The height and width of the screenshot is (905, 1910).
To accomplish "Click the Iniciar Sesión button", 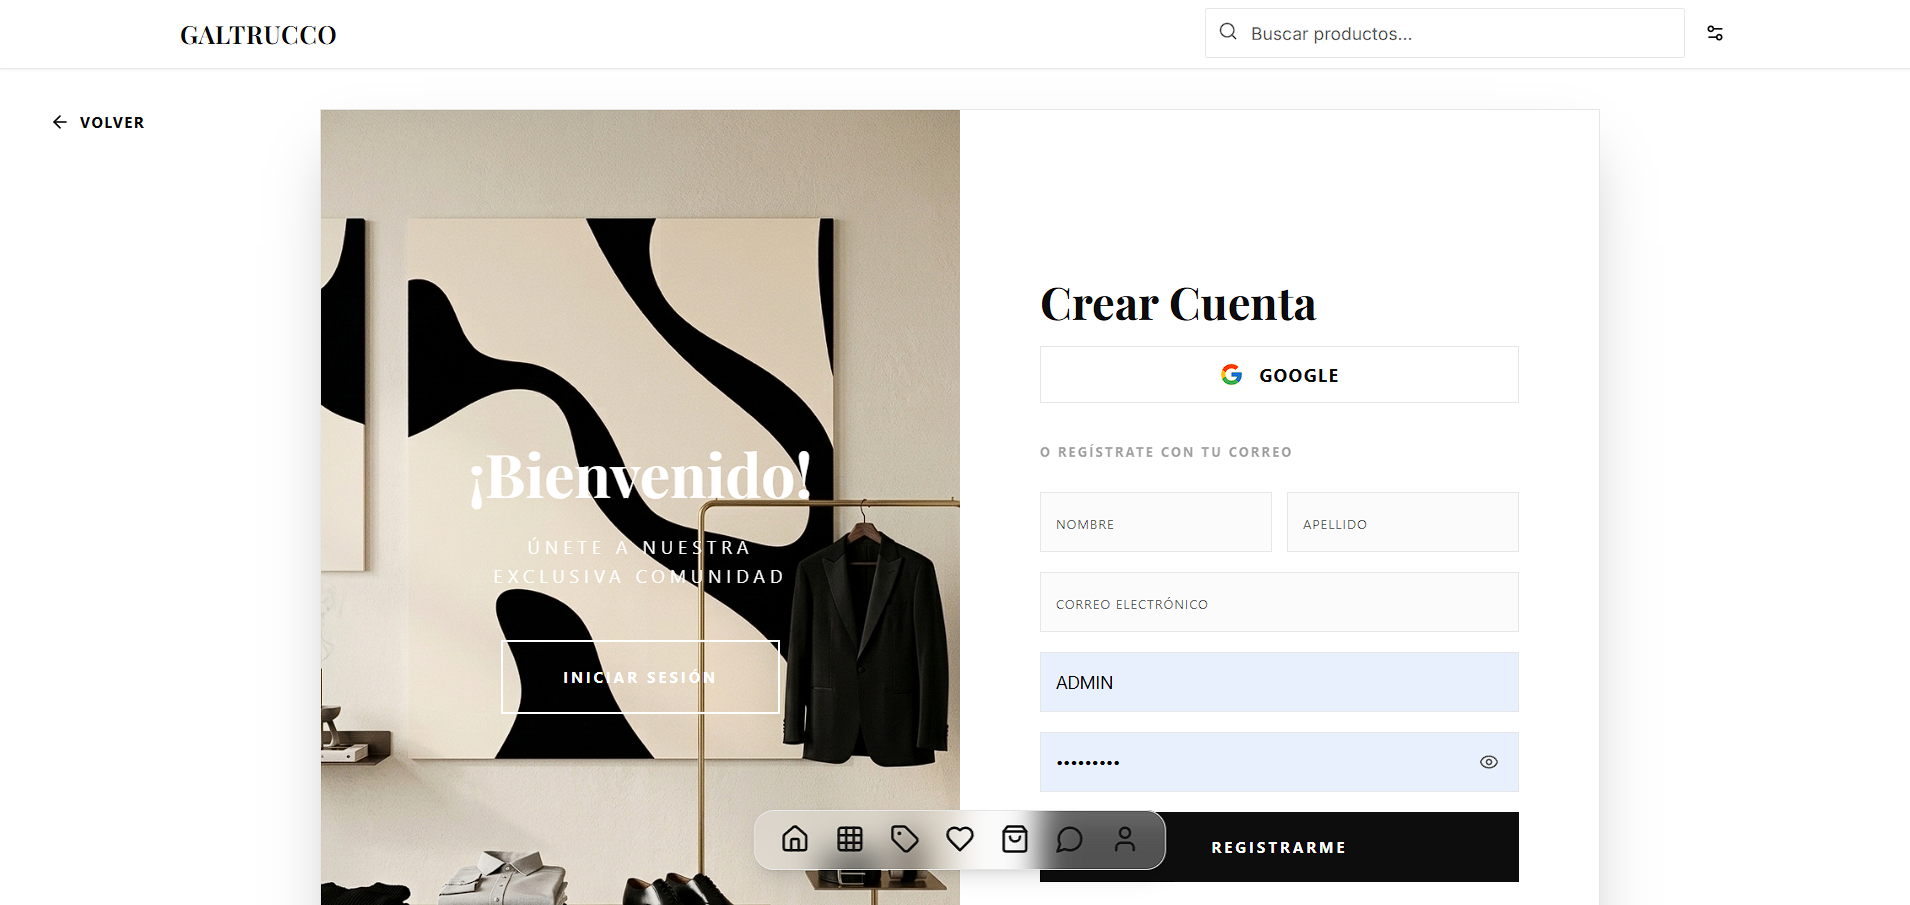I will point(640,677).
